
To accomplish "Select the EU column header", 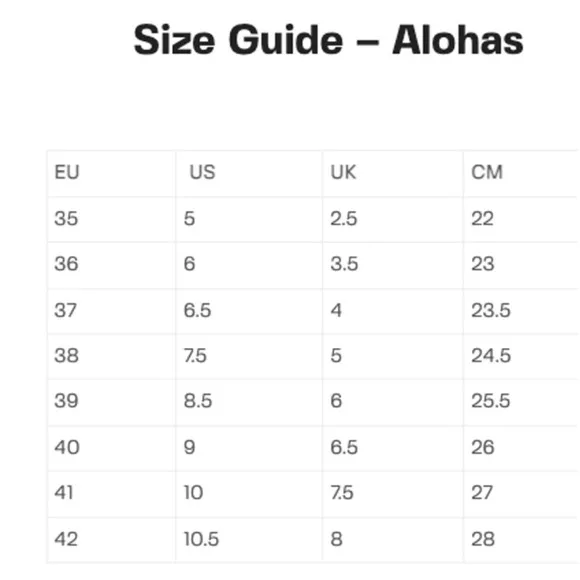I will point(112,173).
